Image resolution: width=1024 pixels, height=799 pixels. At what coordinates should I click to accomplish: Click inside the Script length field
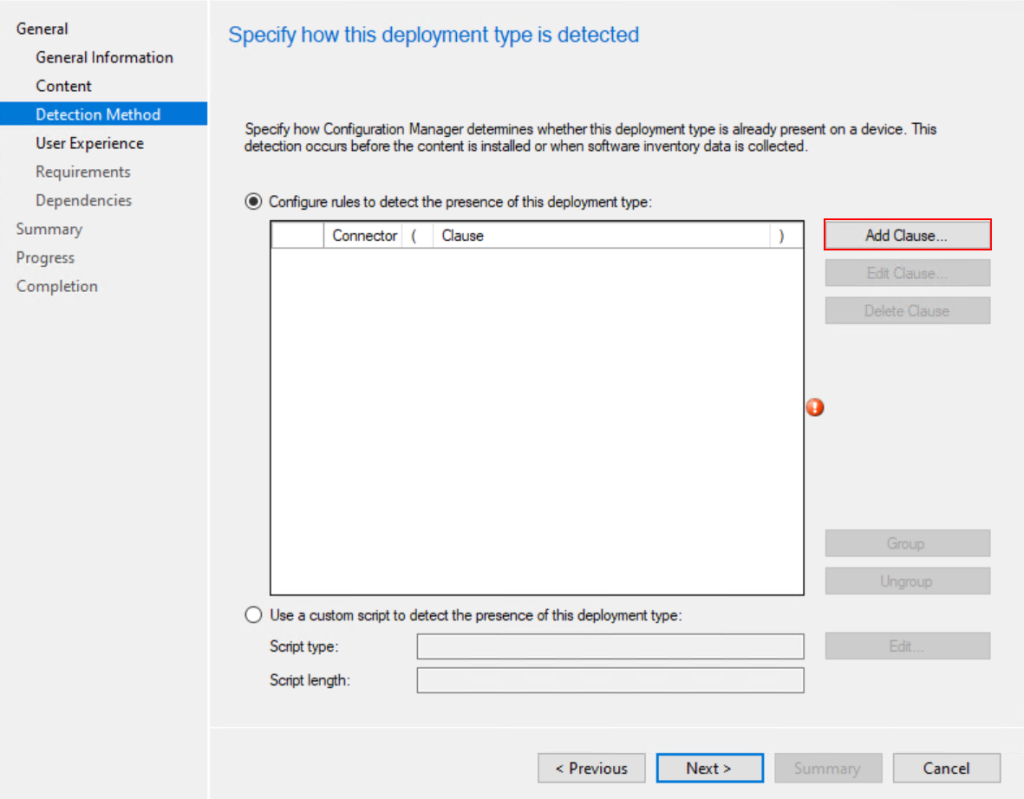click(610, 681)
